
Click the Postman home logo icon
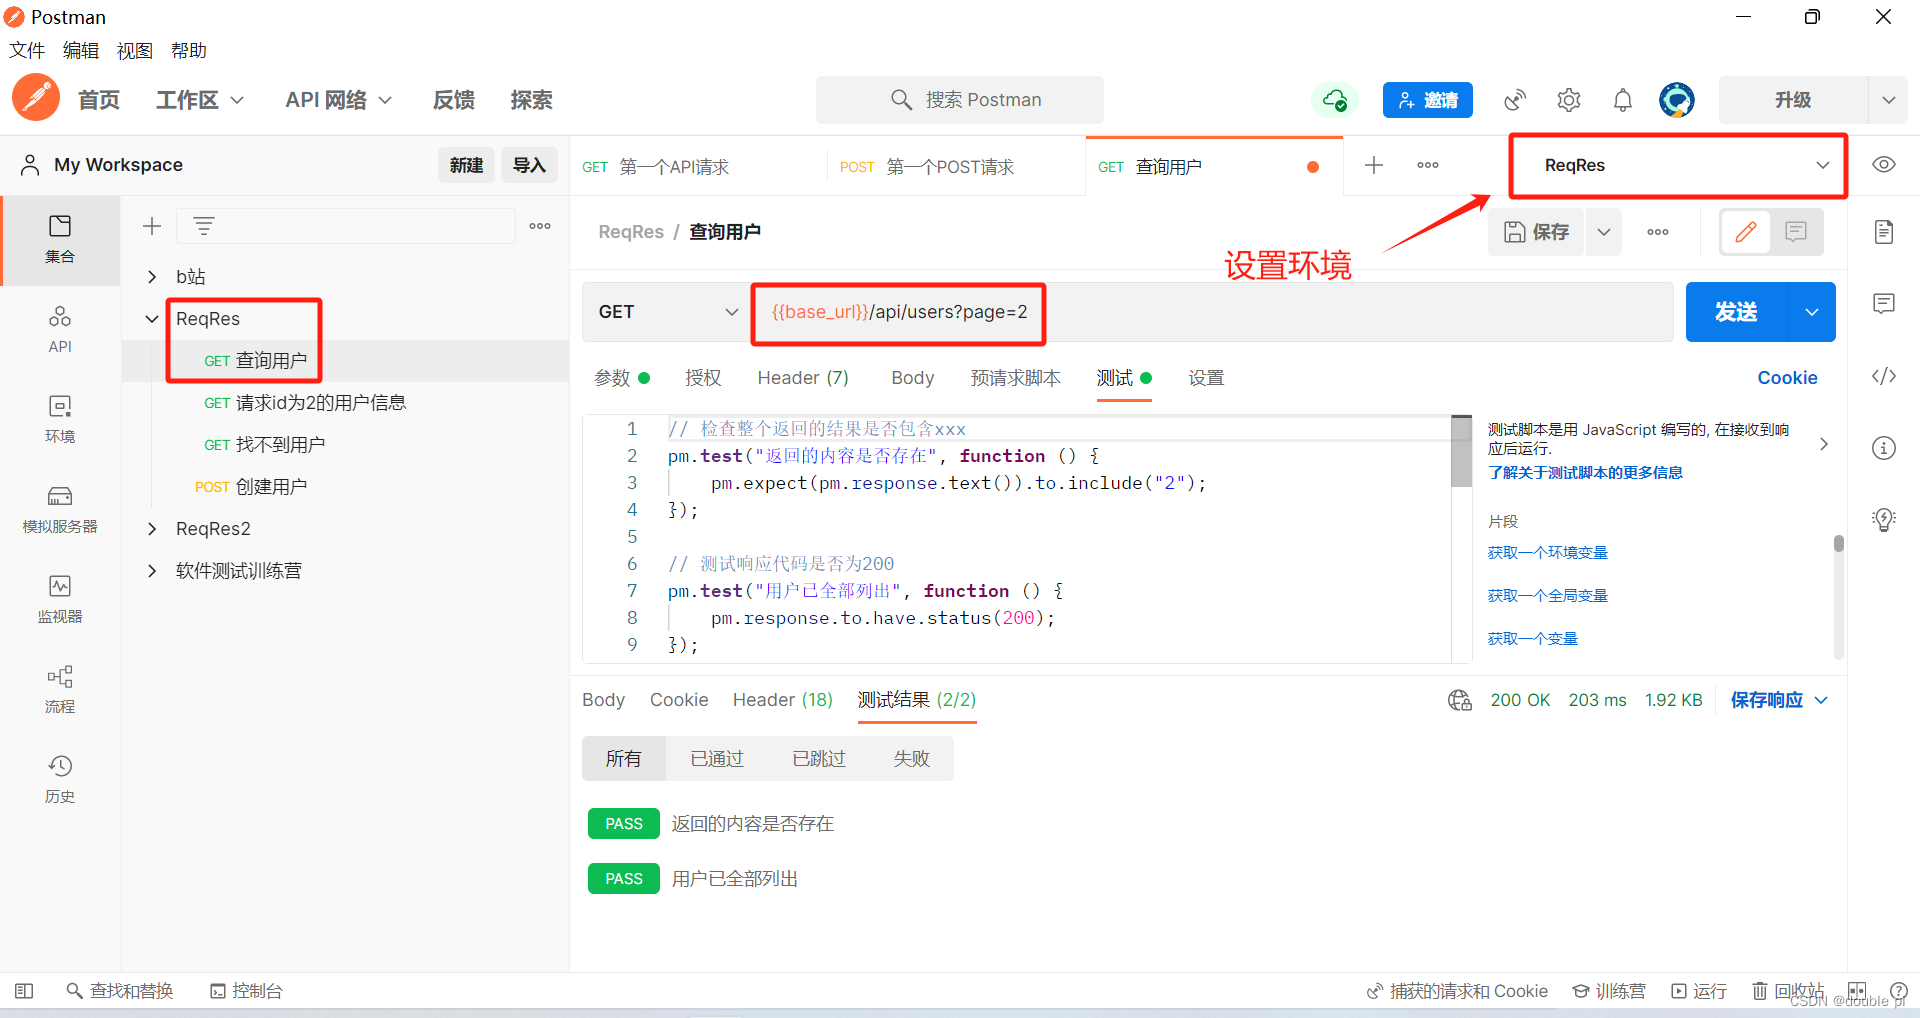tap(36, 98)
